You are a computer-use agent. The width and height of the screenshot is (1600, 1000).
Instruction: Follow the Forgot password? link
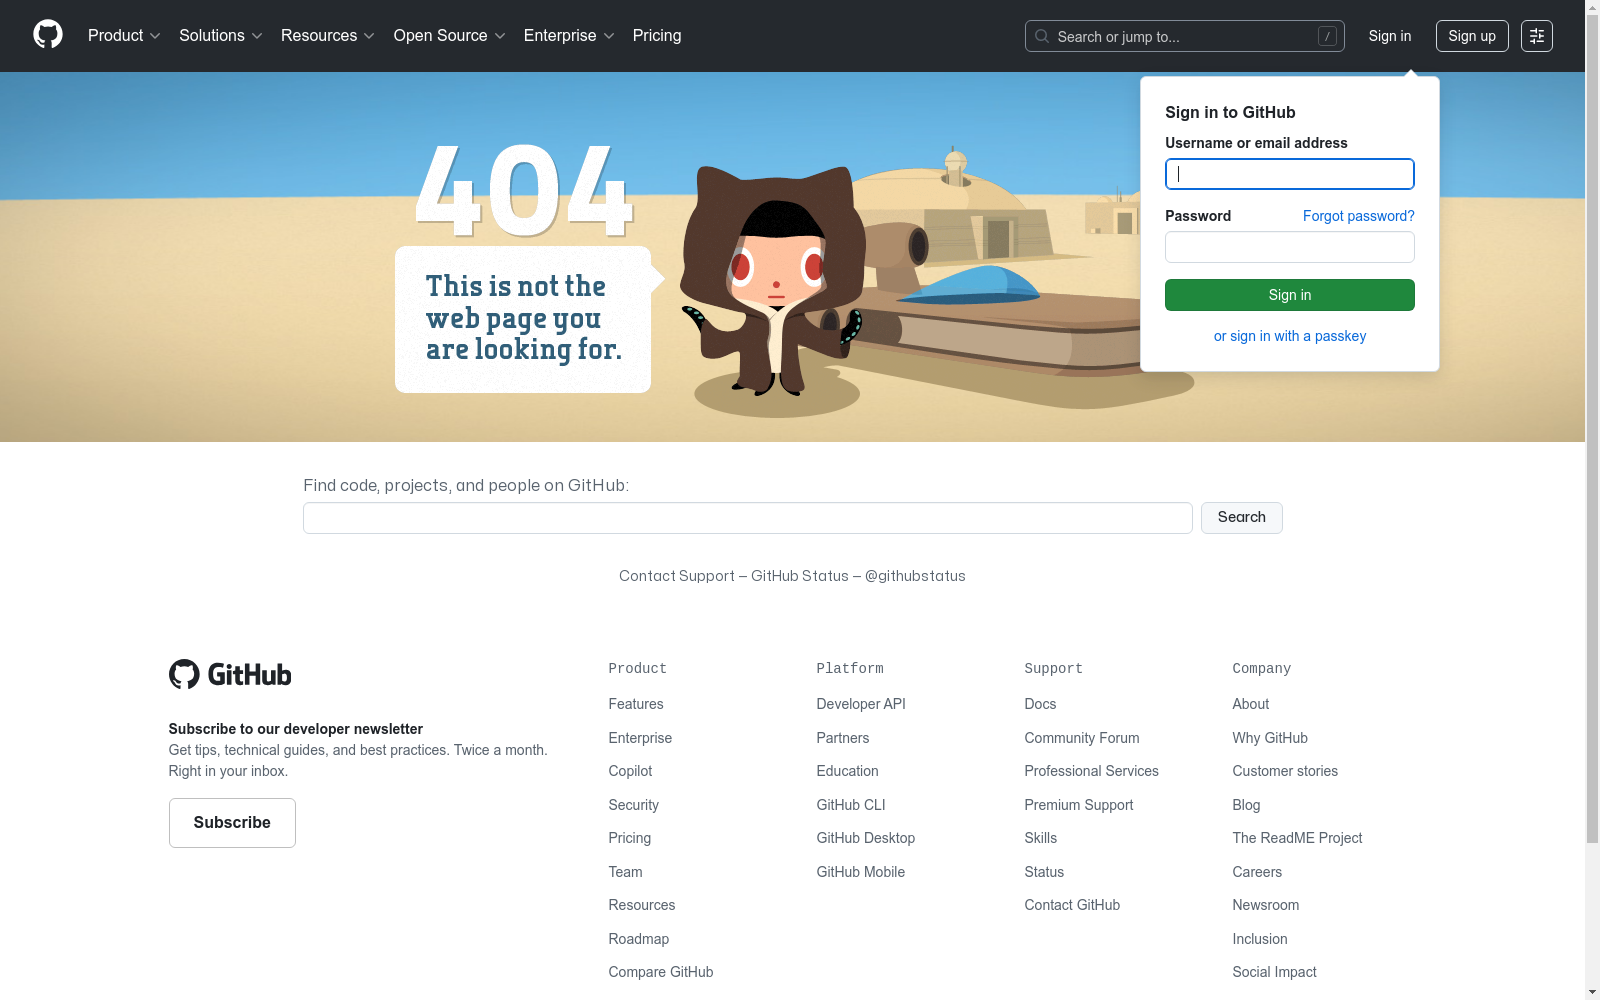click(x=1358, y=216)
